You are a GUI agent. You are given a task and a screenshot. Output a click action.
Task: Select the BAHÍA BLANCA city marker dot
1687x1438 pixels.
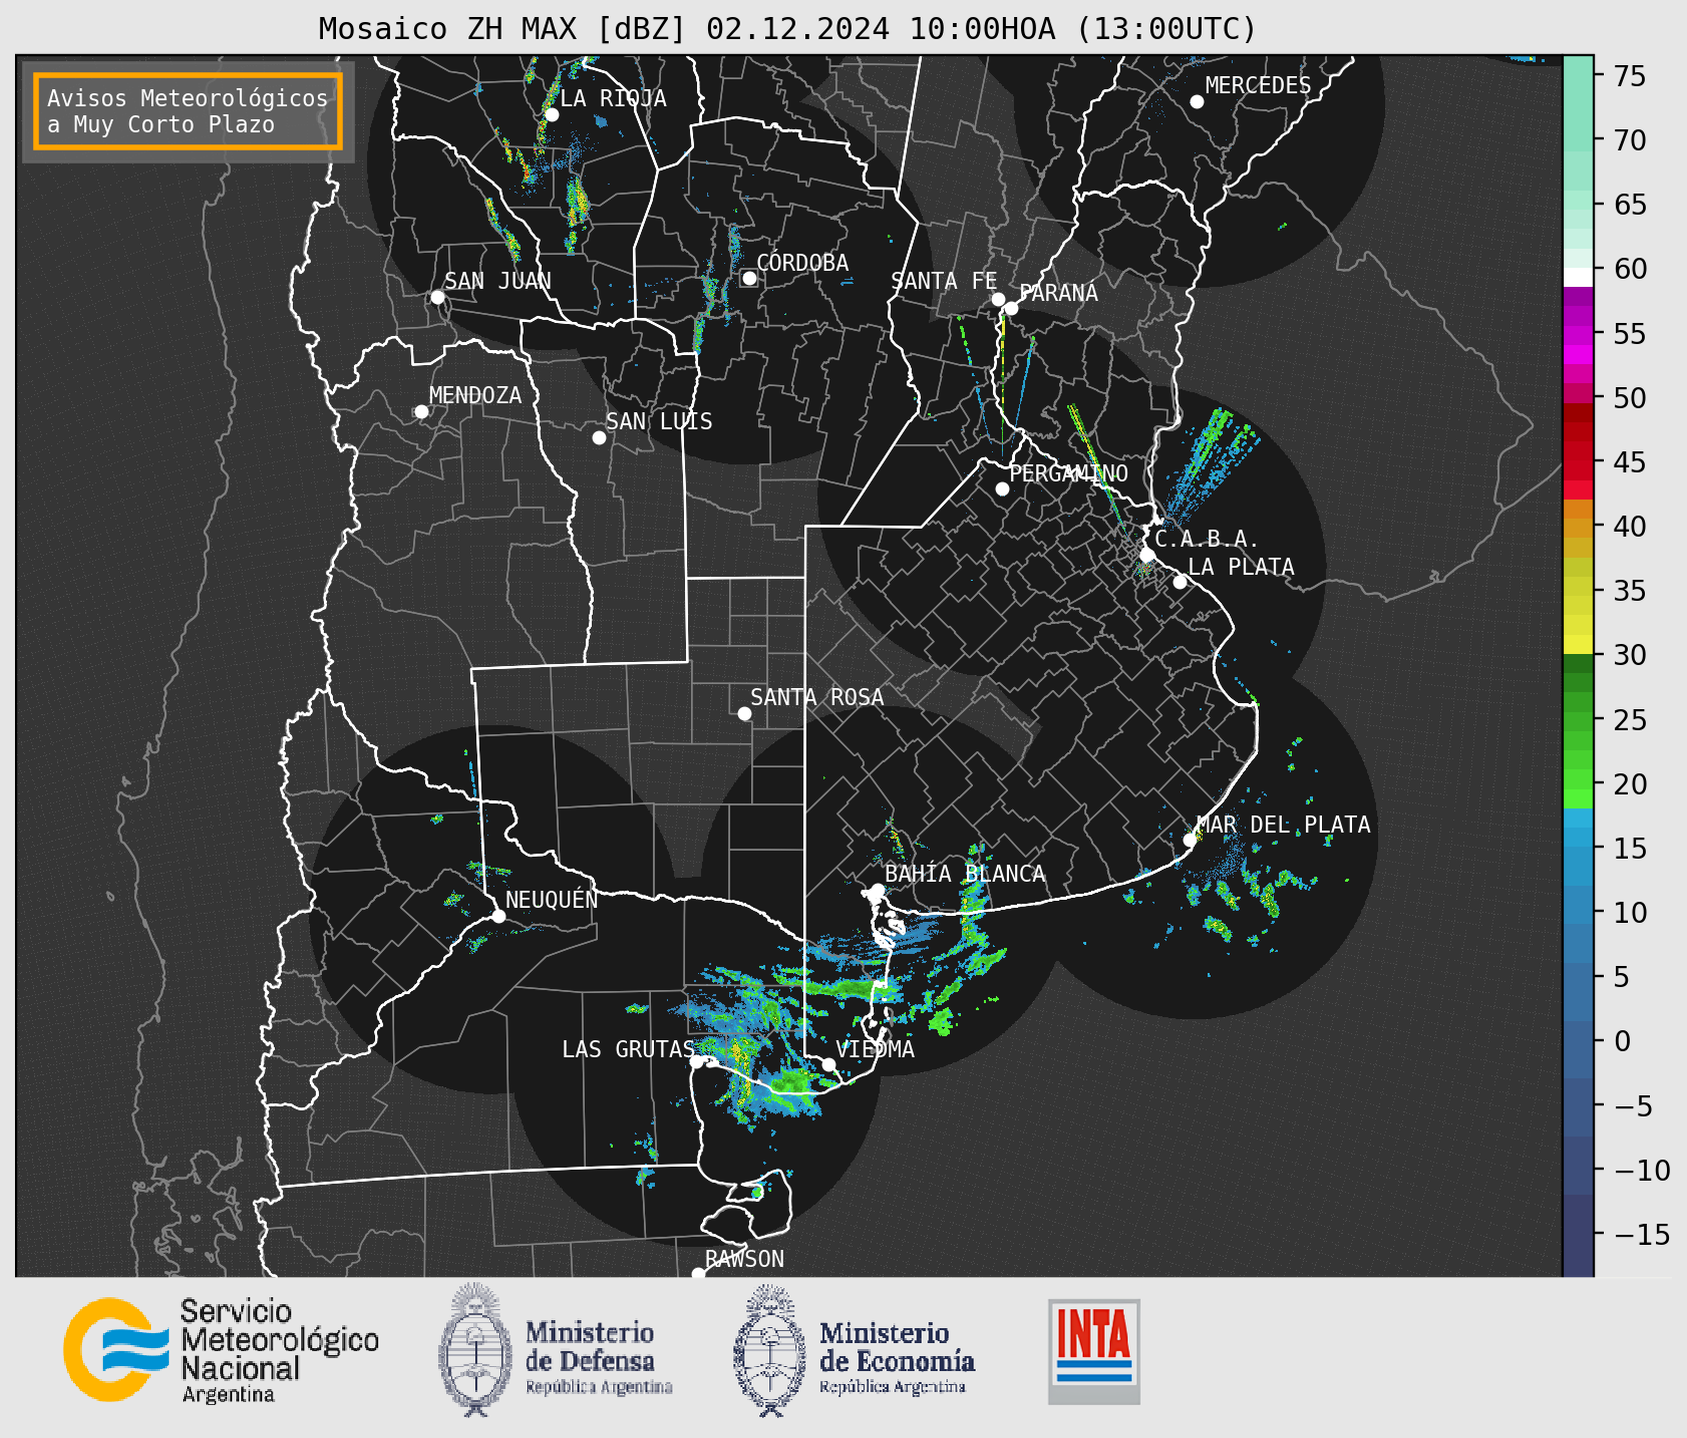pyautogui.click(x=877, y=890)
